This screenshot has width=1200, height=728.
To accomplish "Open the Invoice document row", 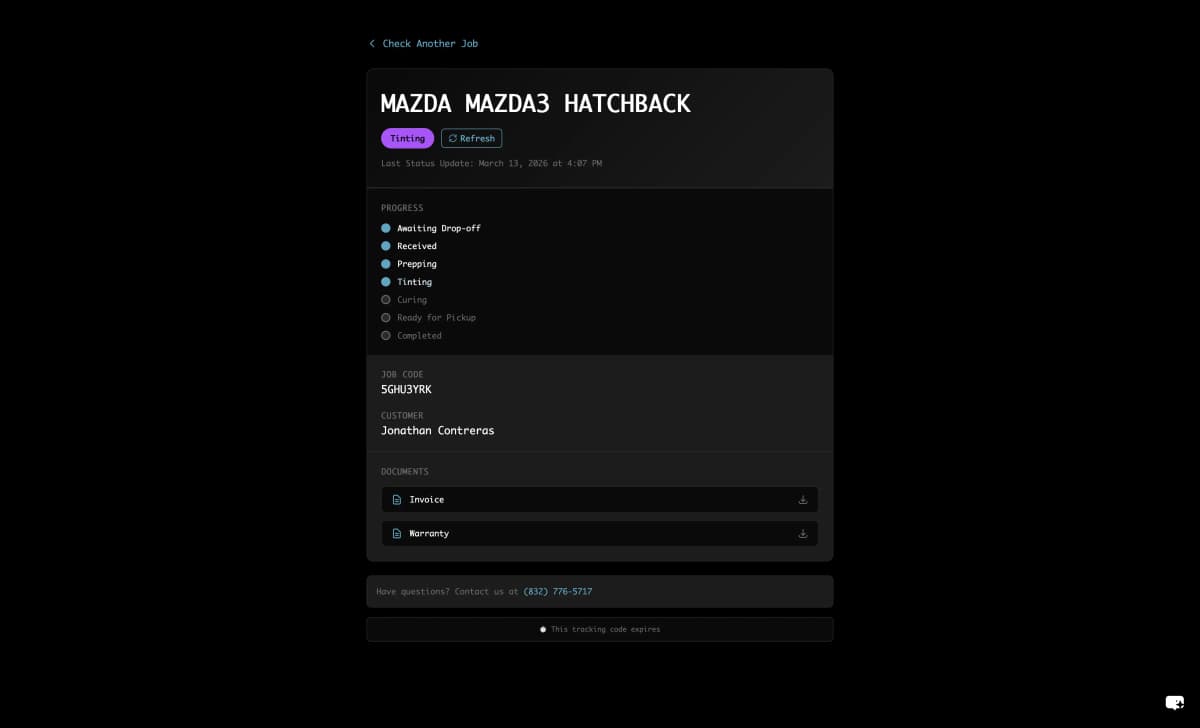I will (x=600, y=500).
